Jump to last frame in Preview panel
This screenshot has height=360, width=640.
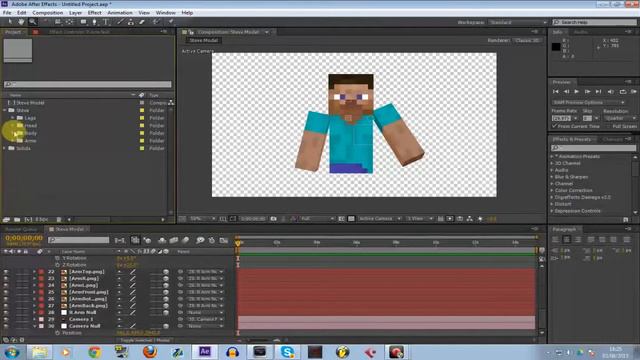tap(598, 92)
